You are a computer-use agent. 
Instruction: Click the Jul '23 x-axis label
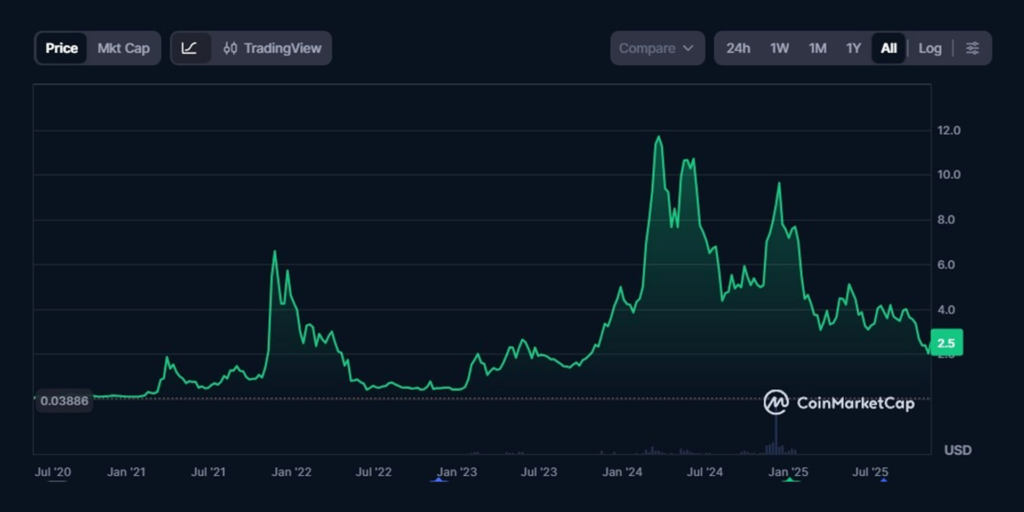point(539,472)
